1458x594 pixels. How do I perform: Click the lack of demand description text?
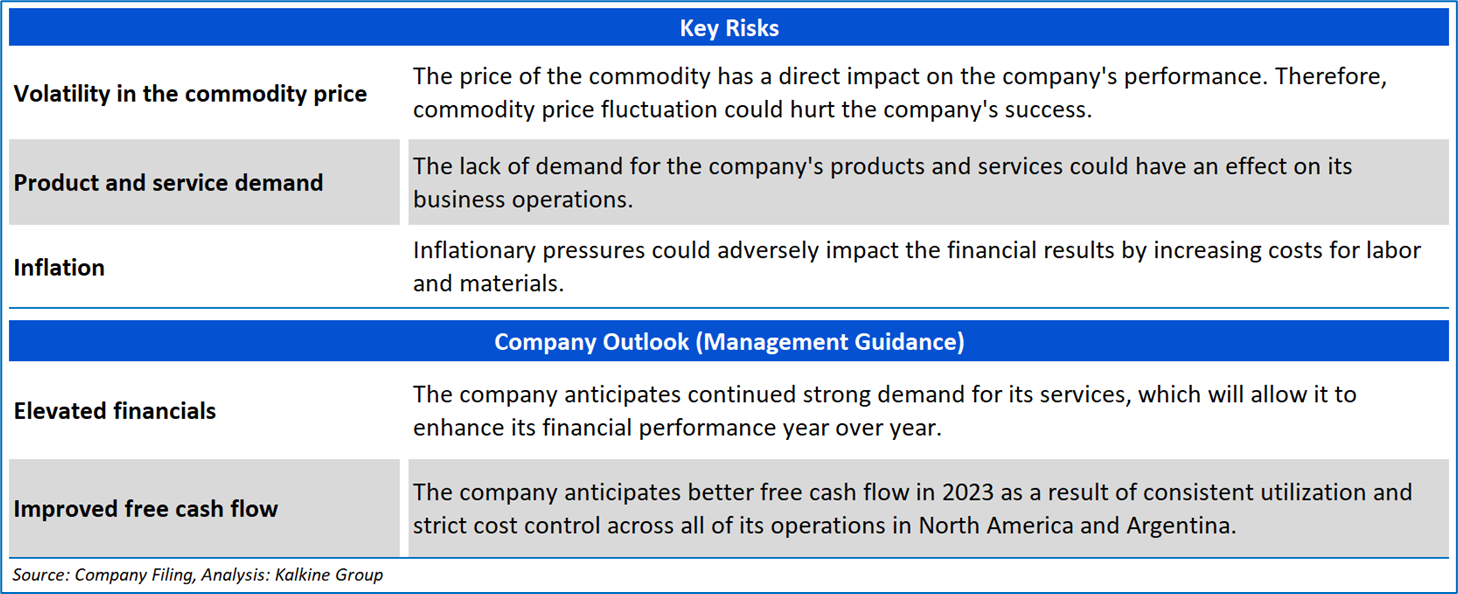(882, 182)
